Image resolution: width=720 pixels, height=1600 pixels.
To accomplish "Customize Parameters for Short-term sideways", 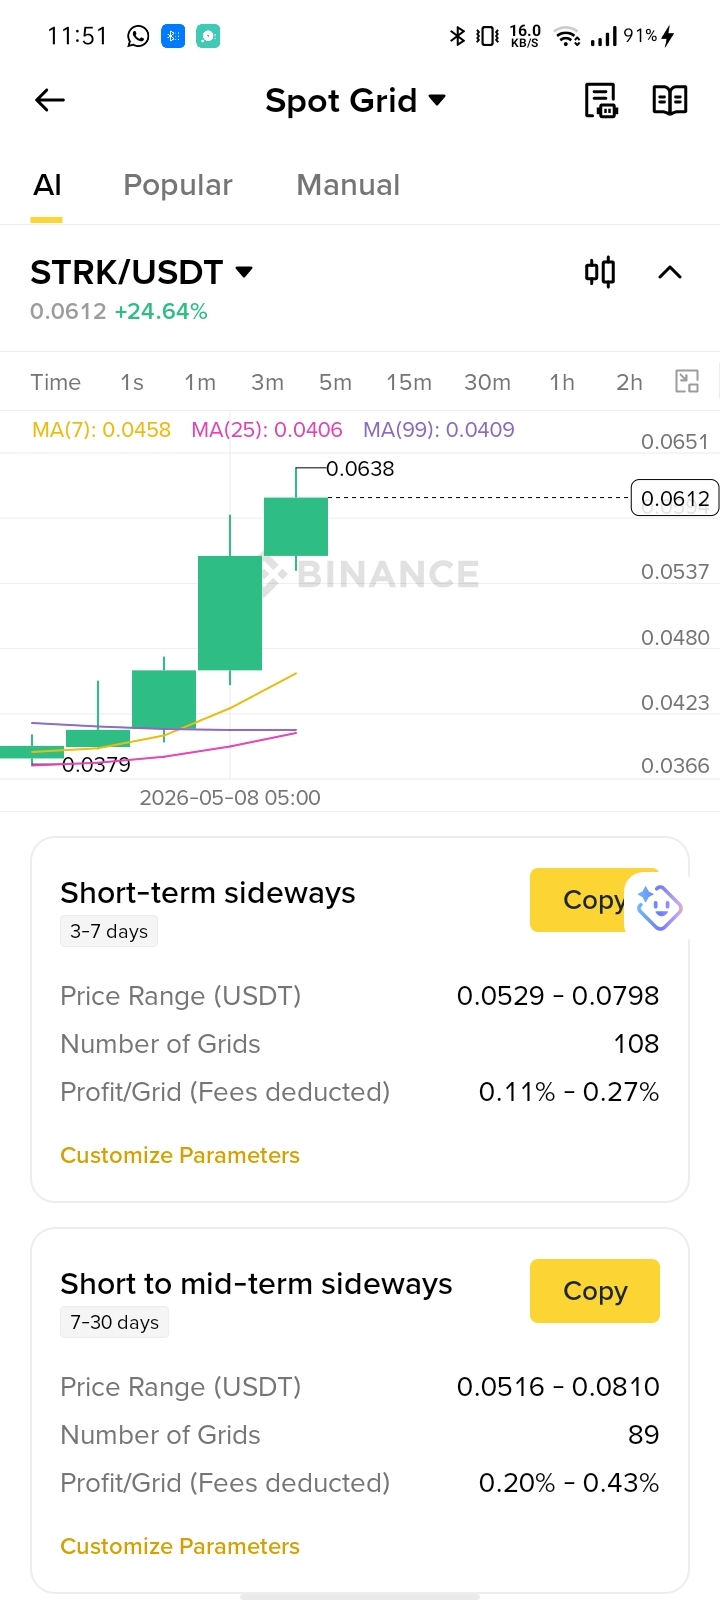I will tap(180, 1155).
